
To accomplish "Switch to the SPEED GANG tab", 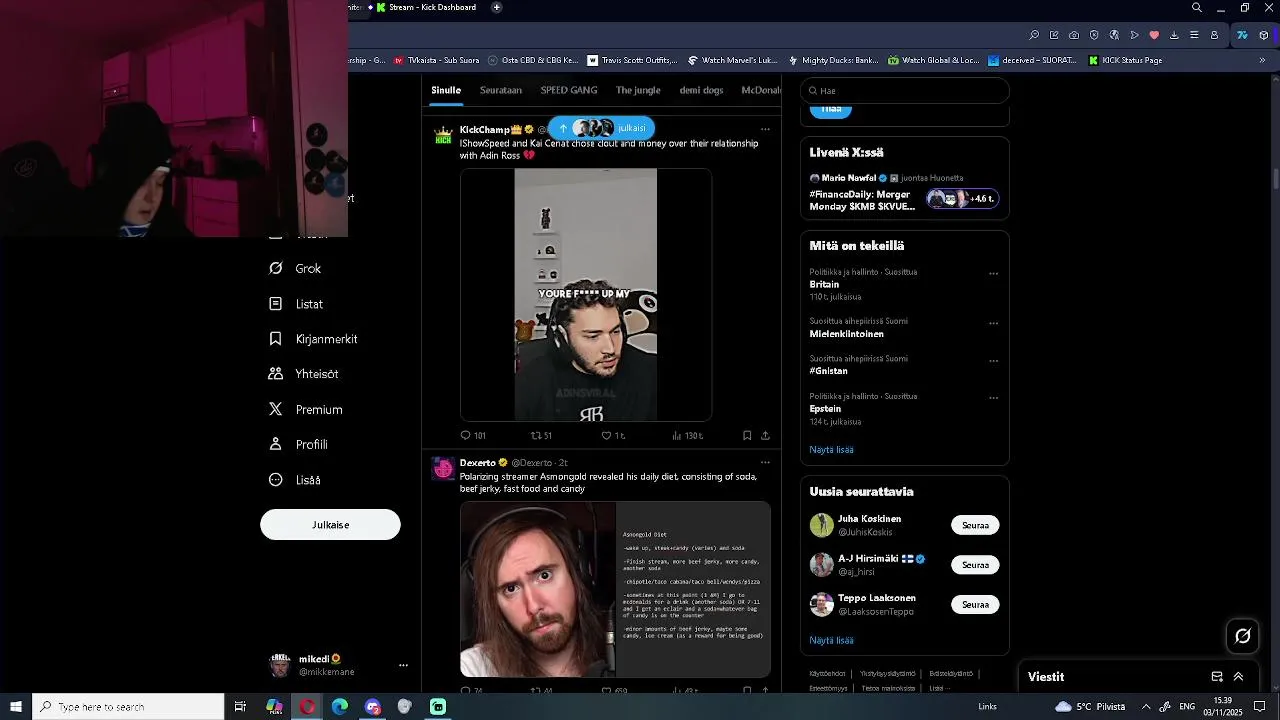I will [569, 90].
